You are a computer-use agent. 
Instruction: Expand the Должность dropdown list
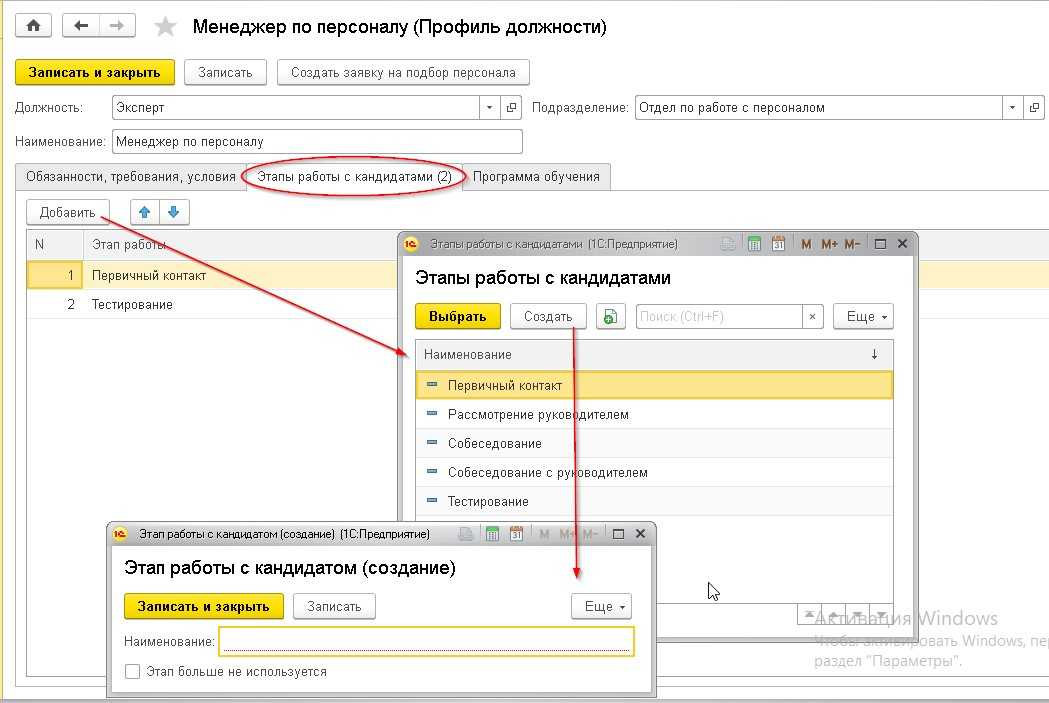pos(489,107)
